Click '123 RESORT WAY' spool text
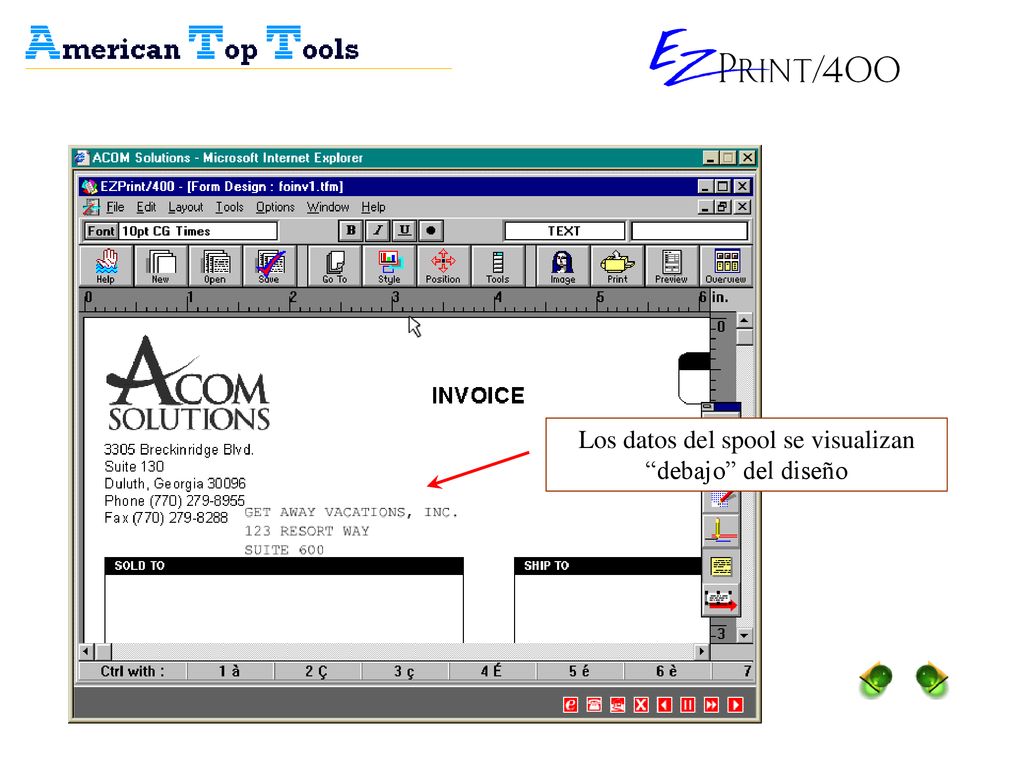Viewport: 1024px width, 768px height. coord(307,532)
